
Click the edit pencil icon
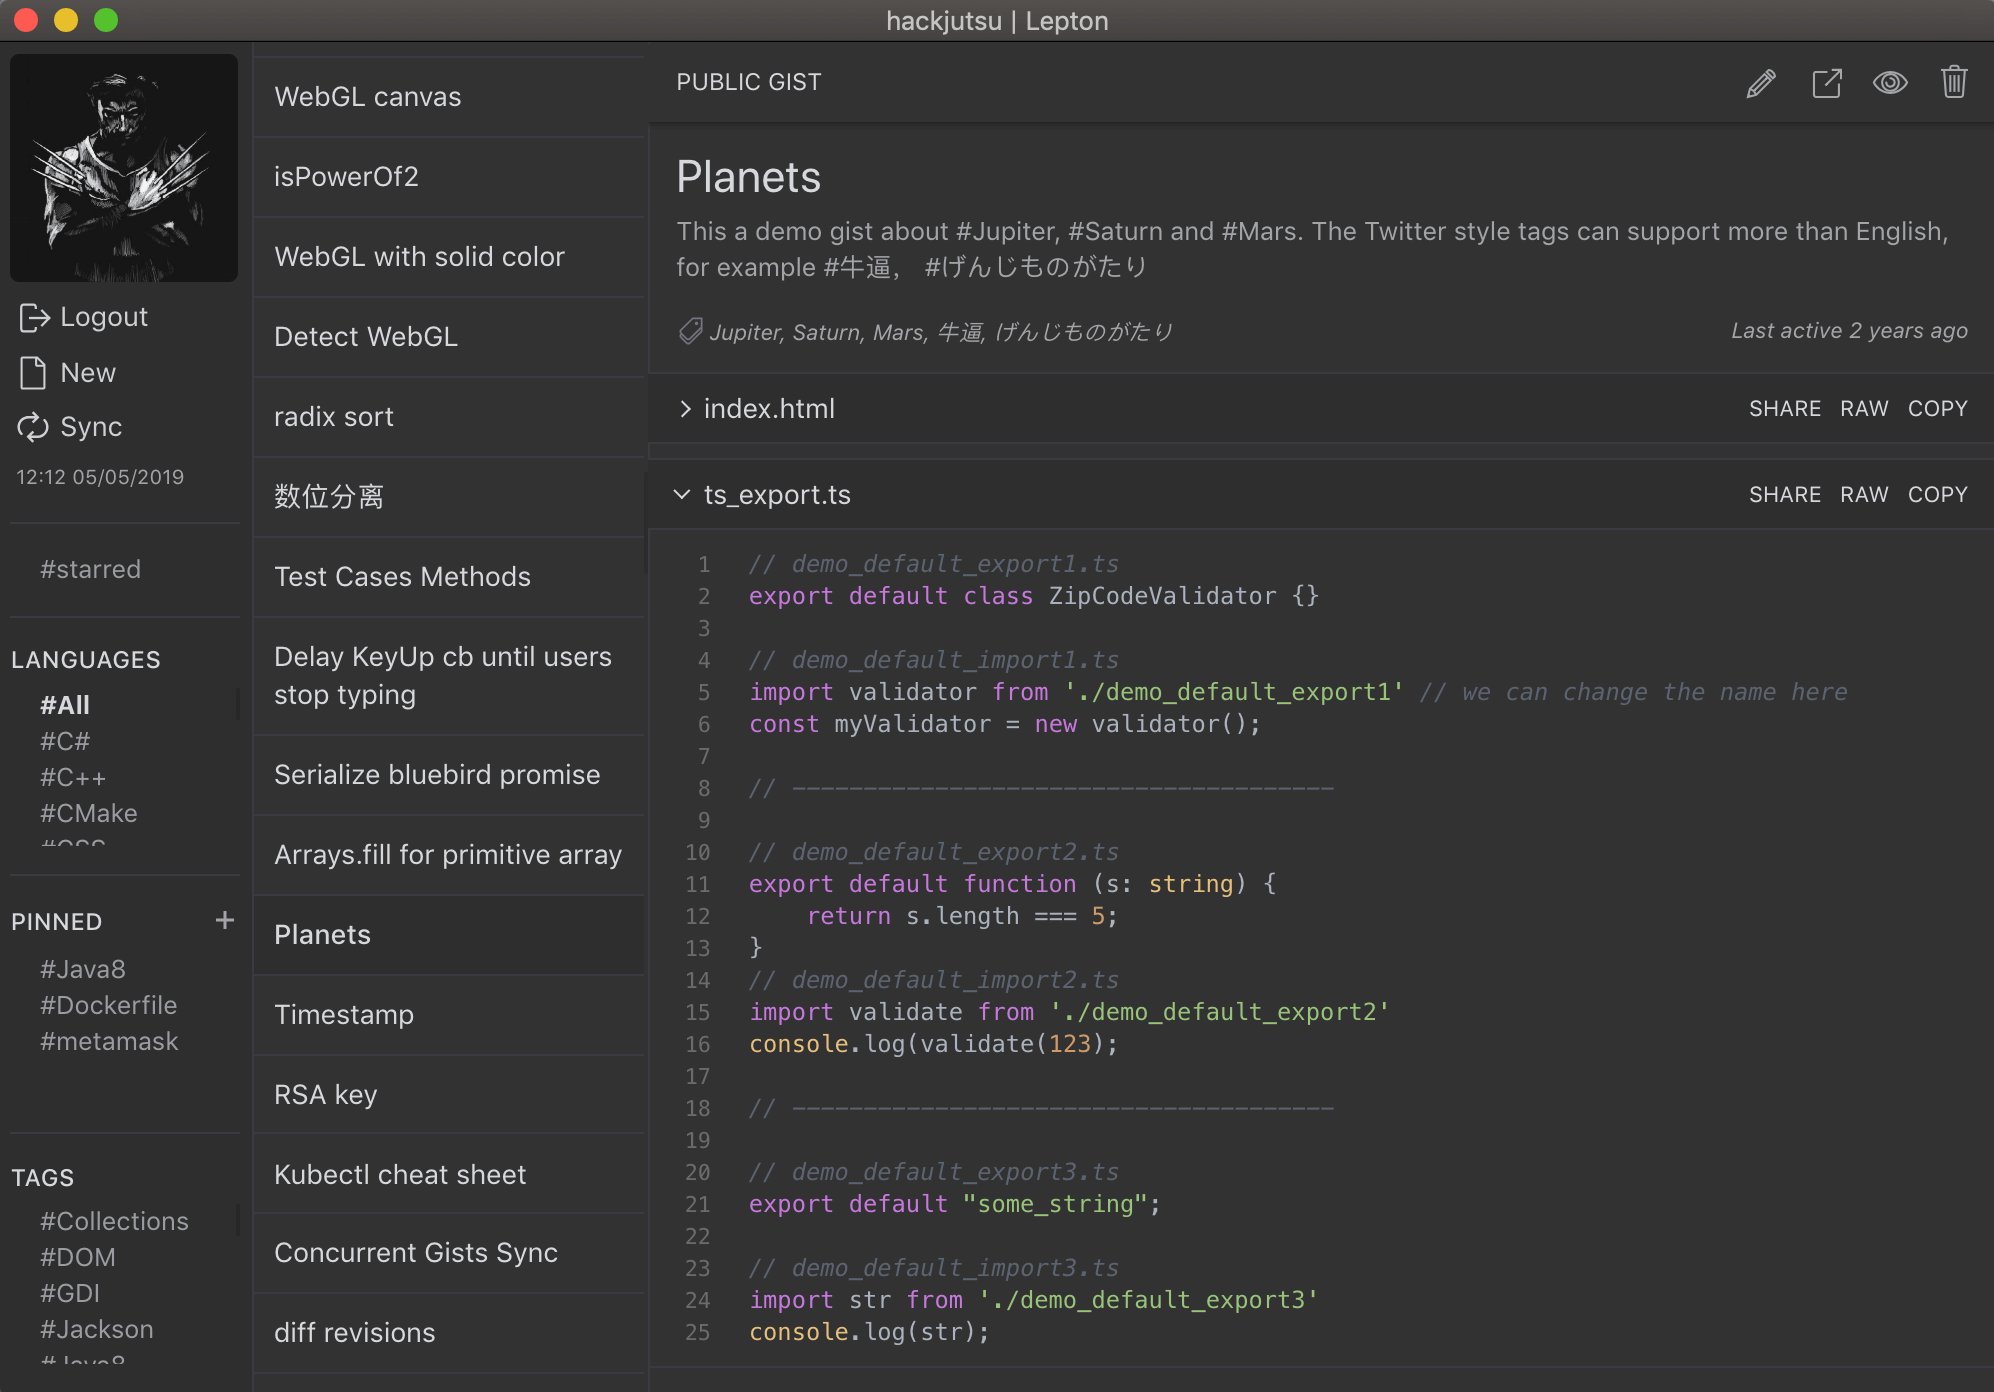pos(1761,83)
